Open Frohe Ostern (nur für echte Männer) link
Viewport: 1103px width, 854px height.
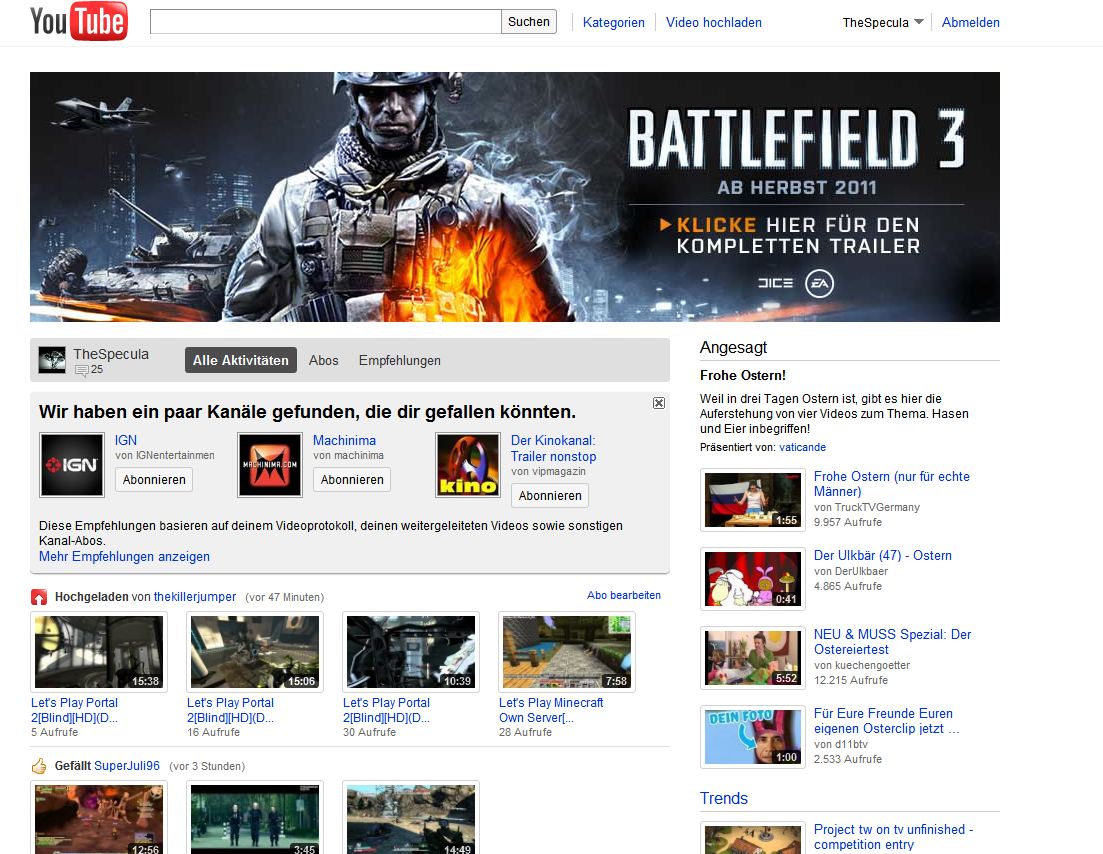click(891, 484)
